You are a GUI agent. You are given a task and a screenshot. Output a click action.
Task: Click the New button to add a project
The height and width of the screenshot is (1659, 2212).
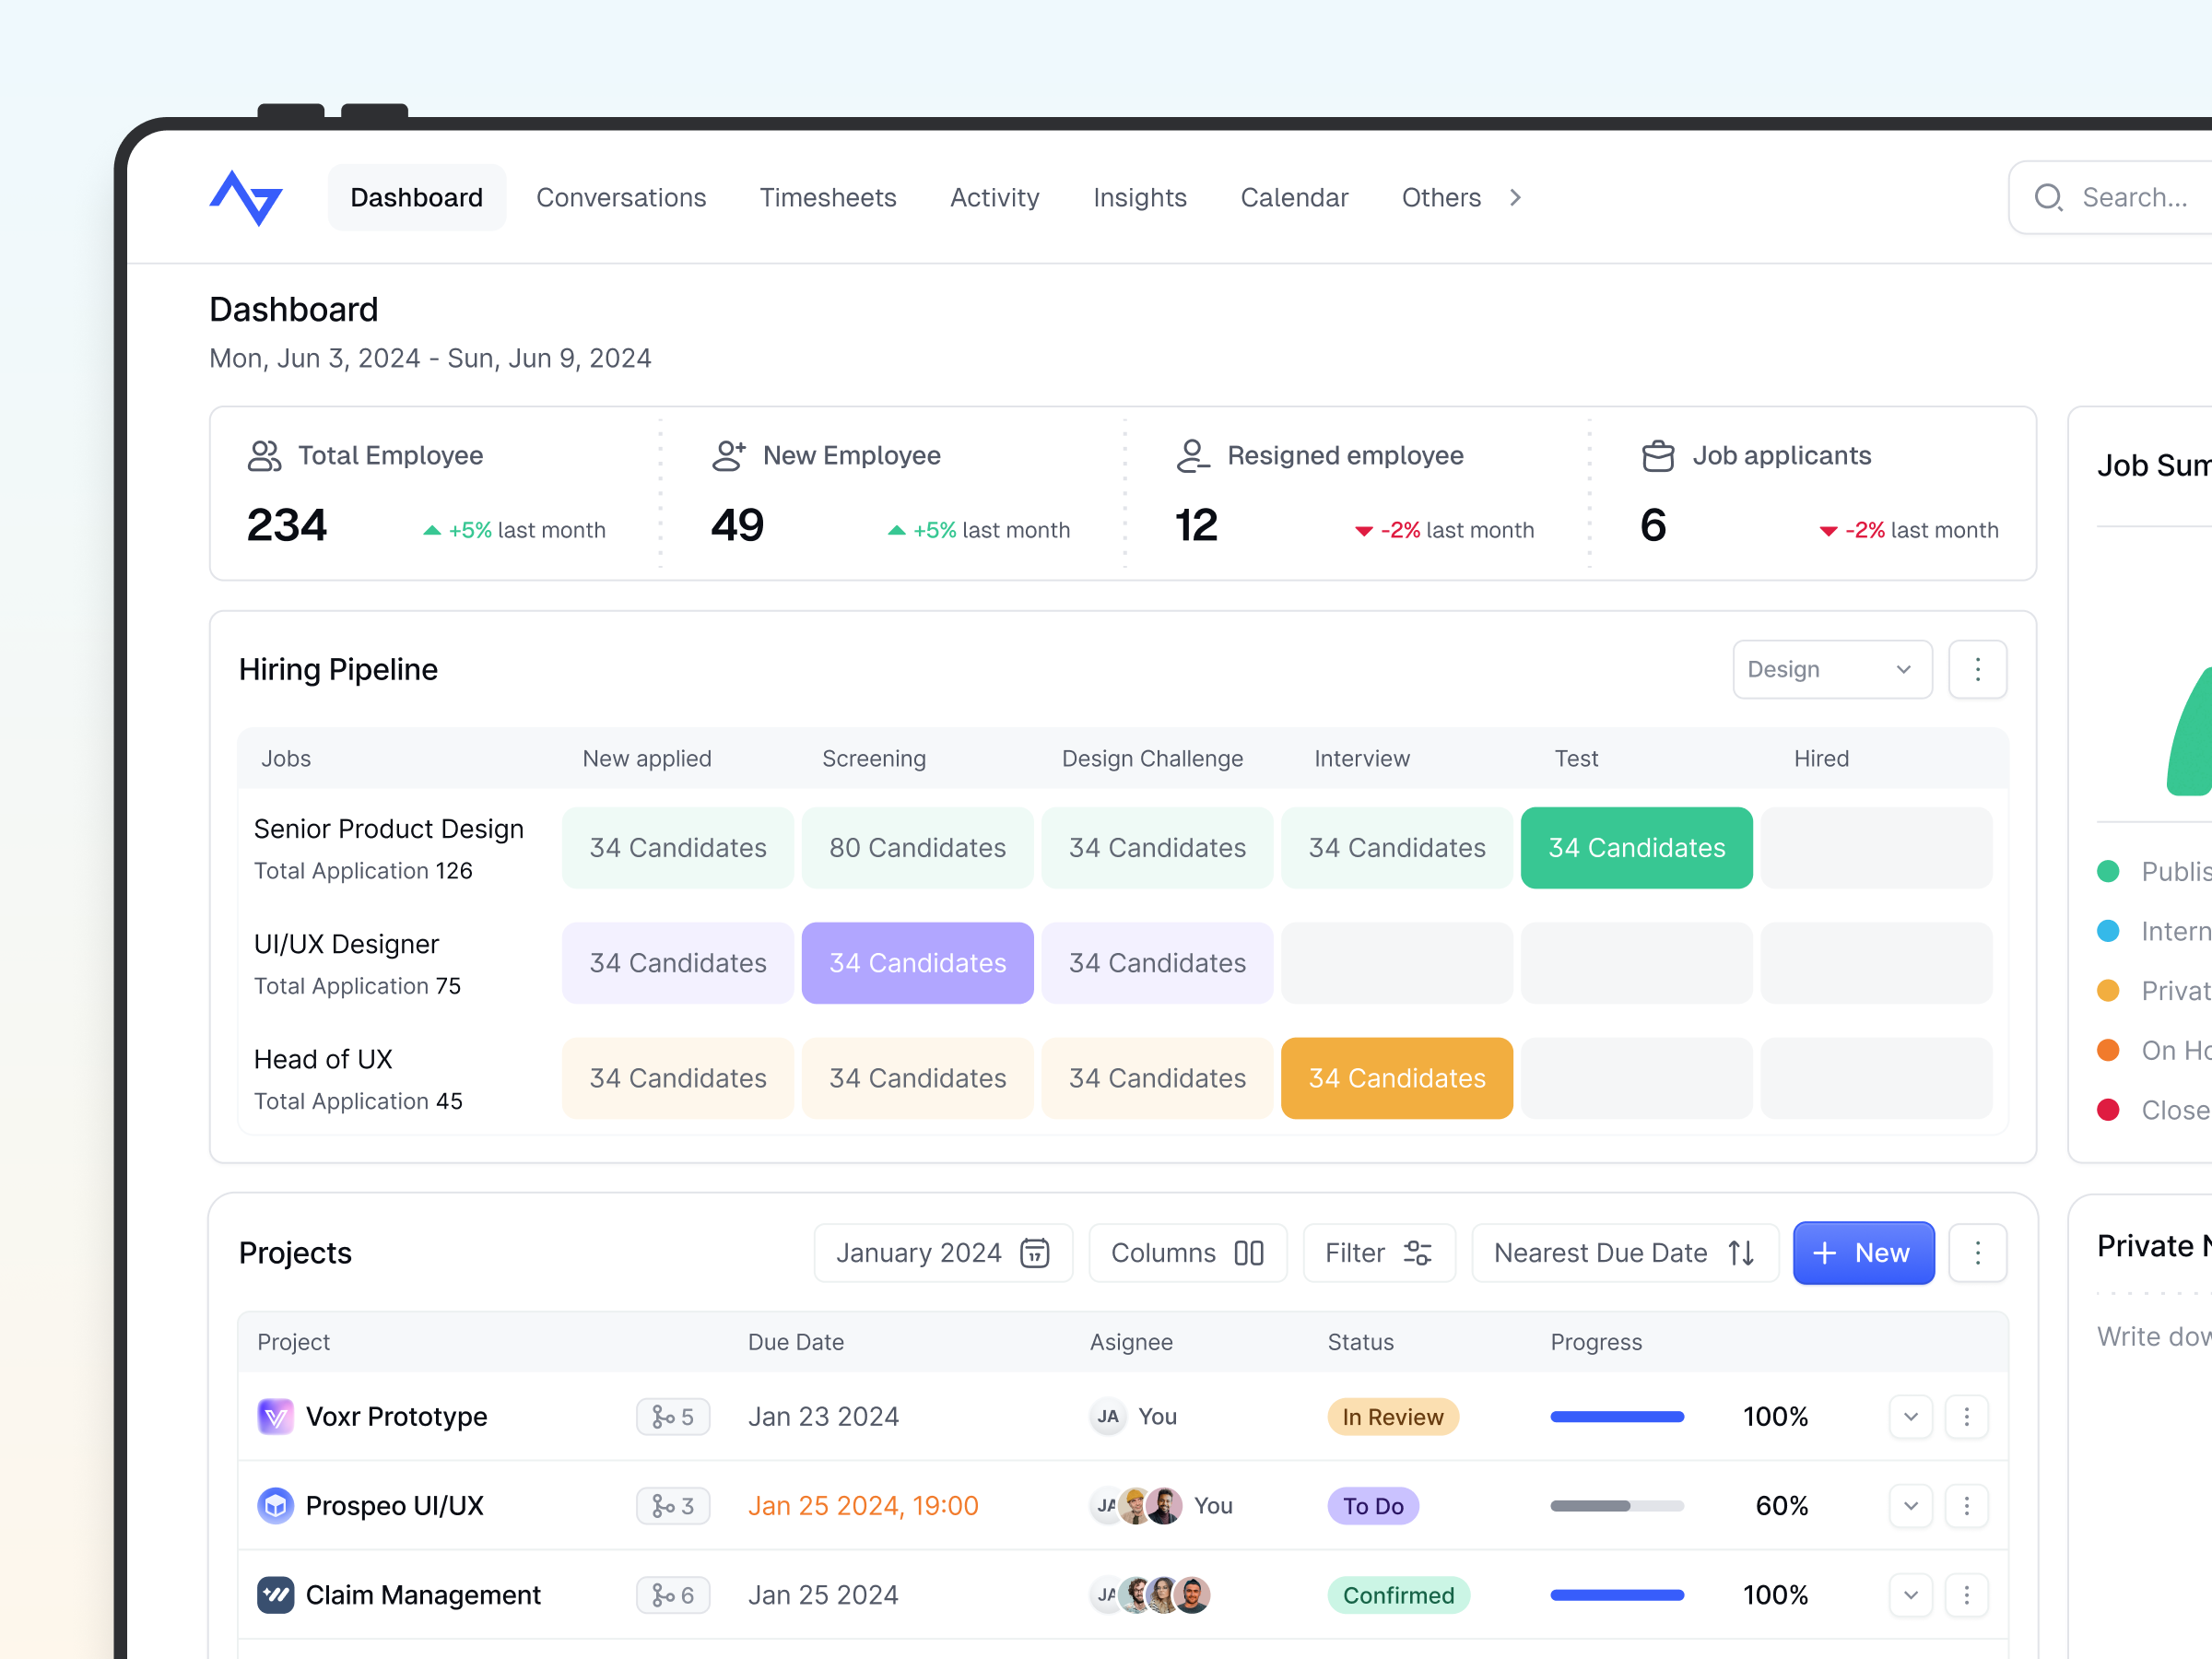pos(1862,1252)
